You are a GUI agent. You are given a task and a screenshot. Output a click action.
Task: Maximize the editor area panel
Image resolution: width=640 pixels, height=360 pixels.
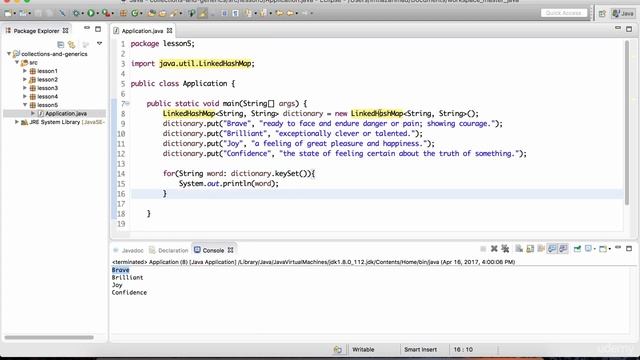tap(629, 29)
